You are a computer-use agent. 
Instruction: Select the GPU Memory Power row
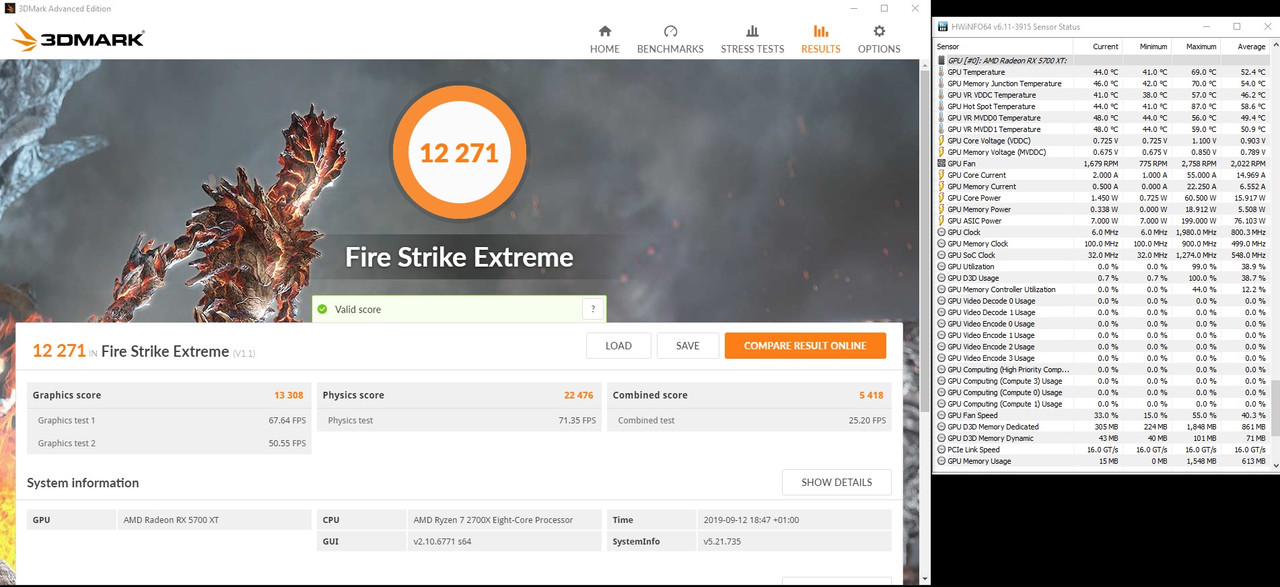click(1102, 209)
